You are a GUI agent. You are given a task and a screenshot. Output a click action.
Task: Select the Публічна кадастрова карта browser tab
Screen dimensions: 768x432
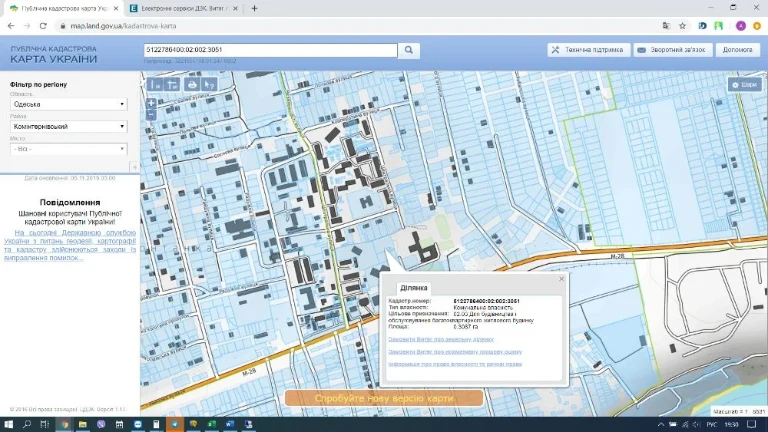point(64,8)
